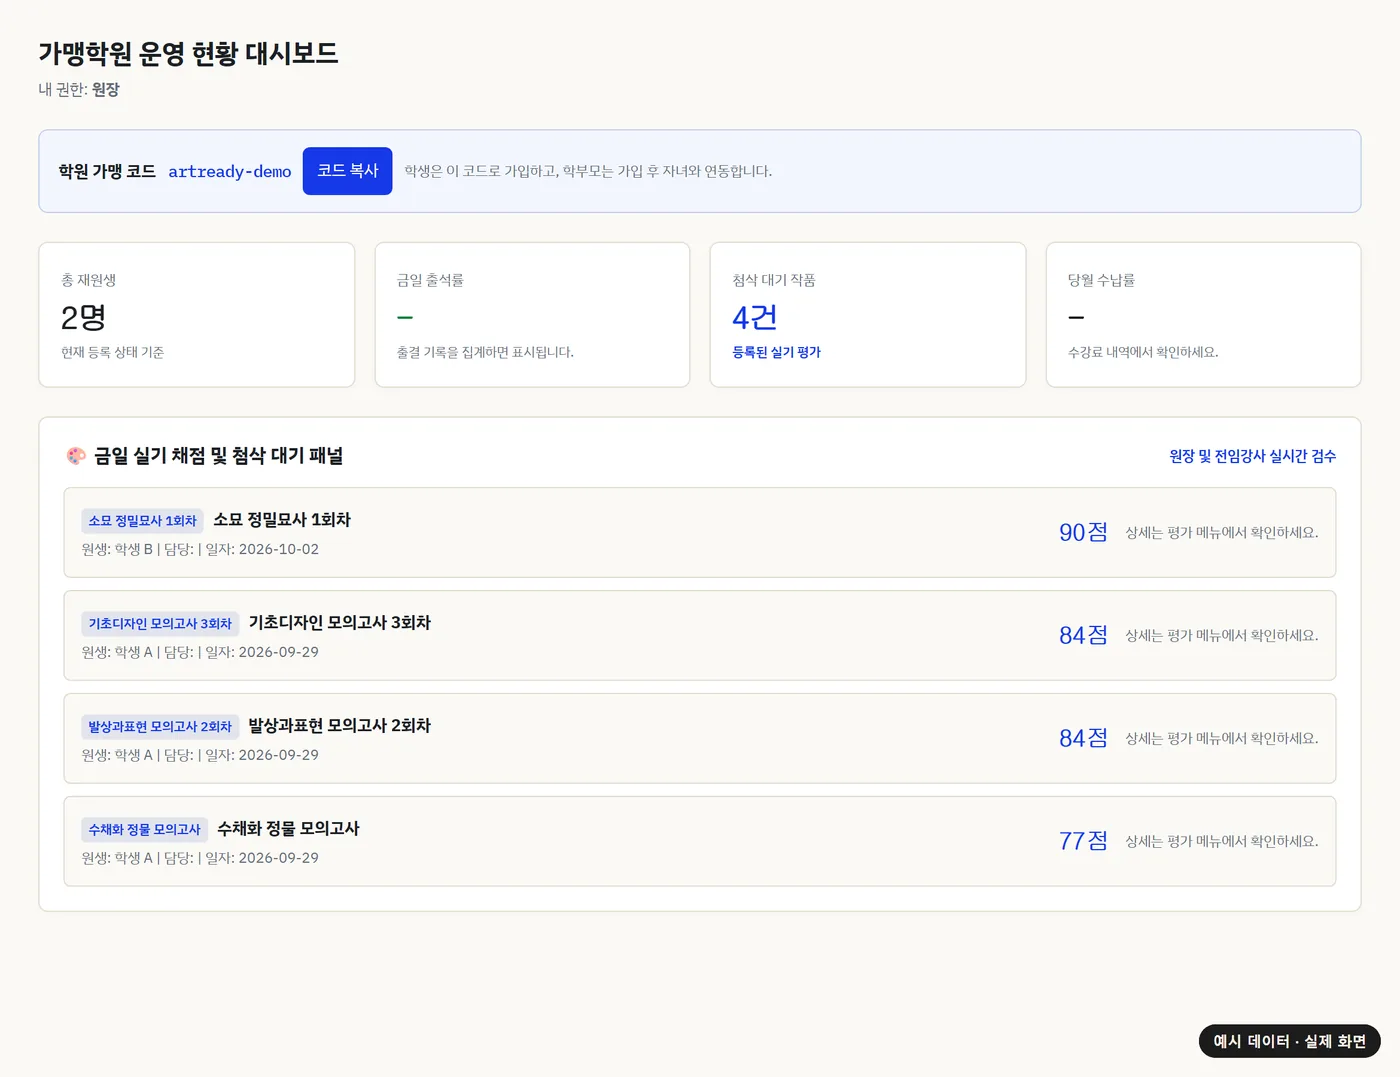Click the 금일 출석률 card label
1400x1077 pixels.
(x=430, y=280)
